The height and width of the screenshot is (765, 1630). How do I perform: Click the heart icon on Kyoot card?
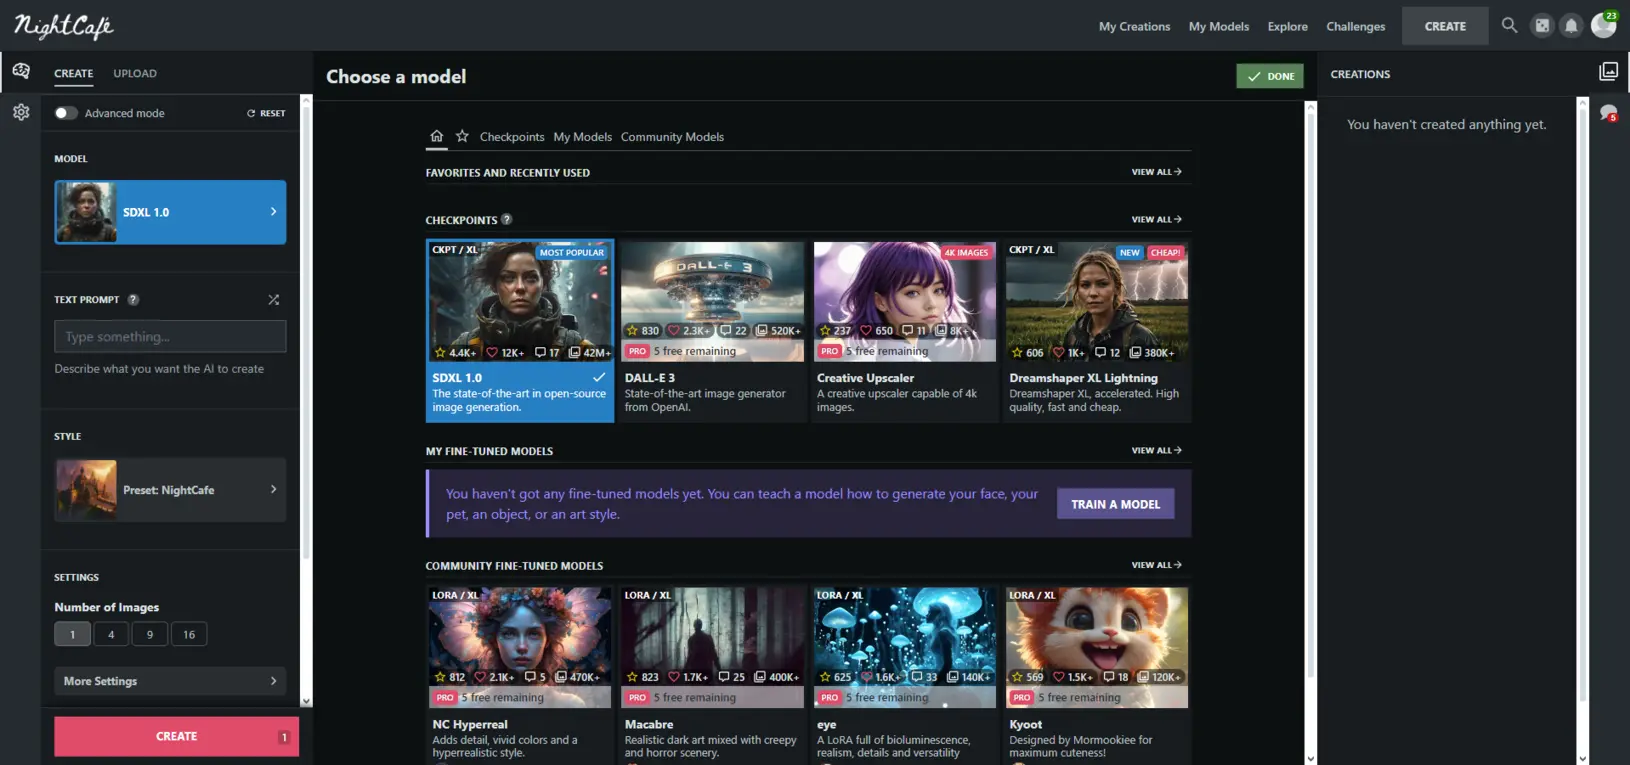click(1058, 677)
